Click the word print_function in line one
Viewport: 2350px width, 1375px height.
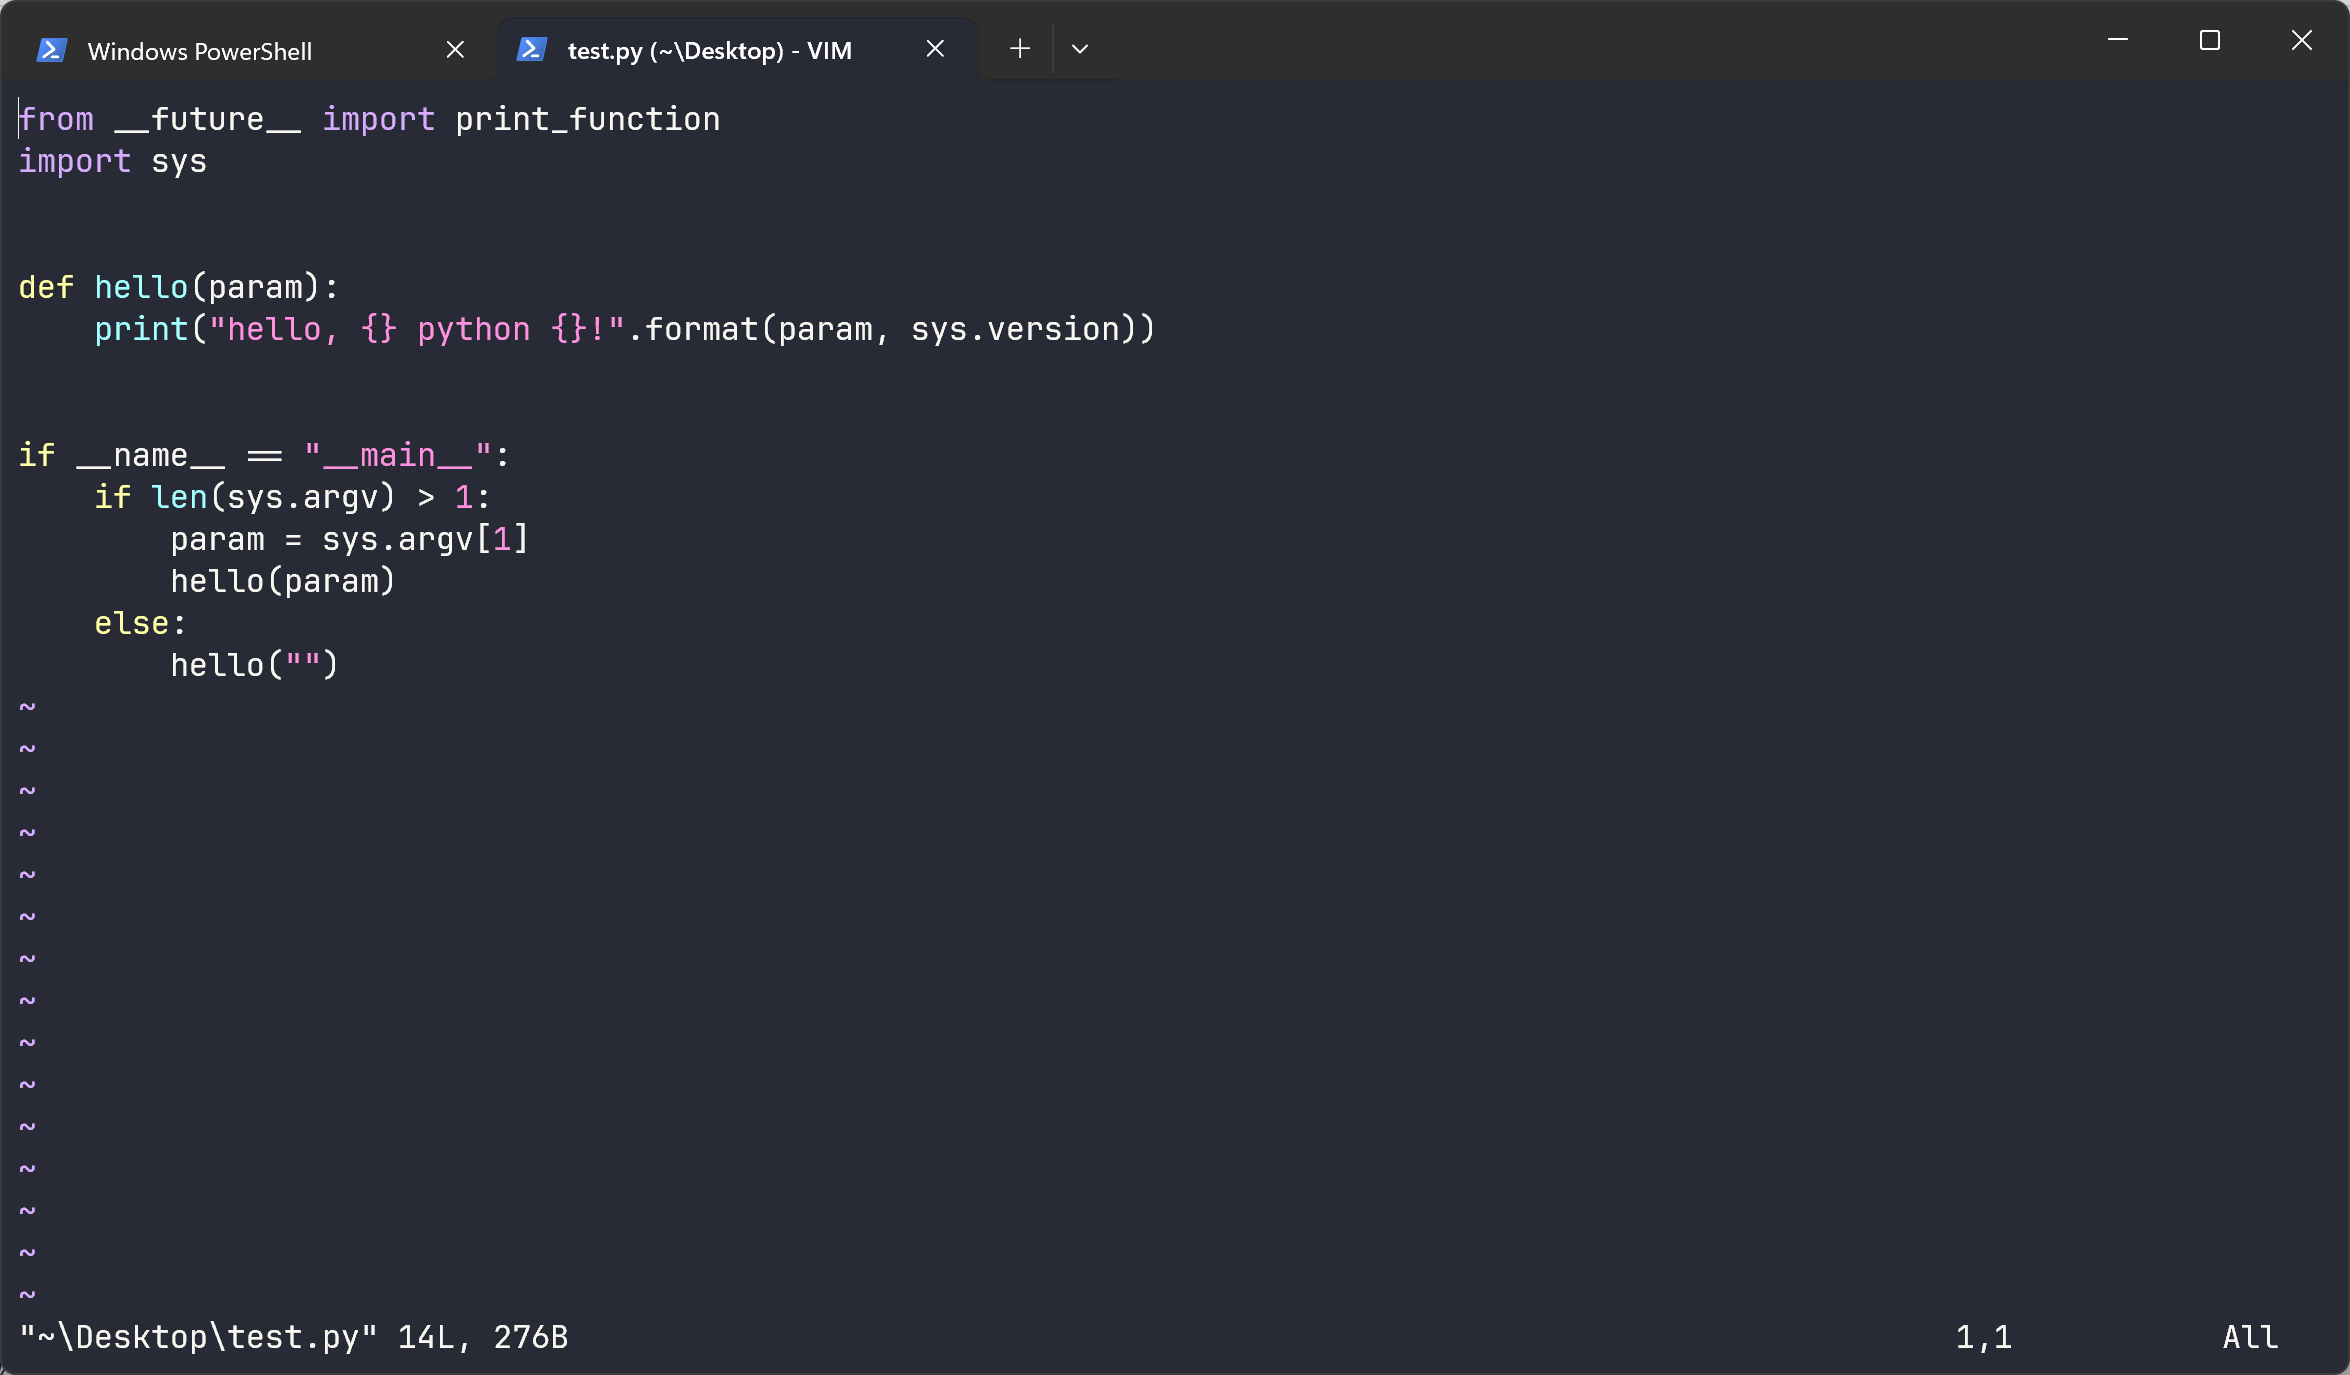tap(587, 120)
